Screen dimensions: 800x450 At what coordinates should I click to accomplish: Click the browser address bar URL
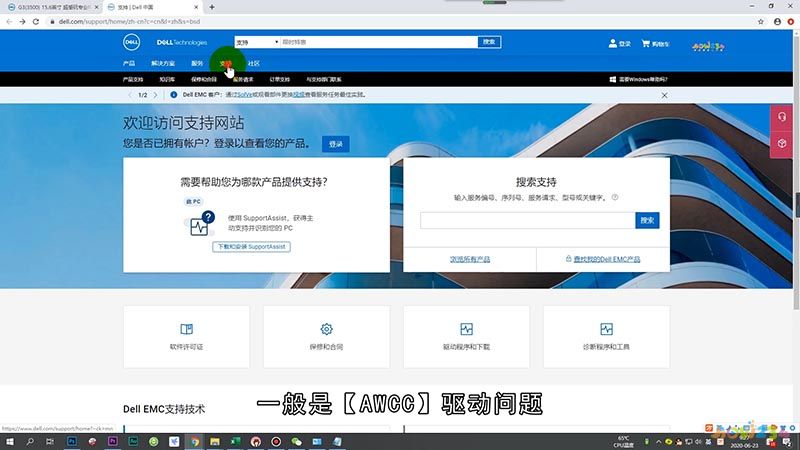point(129,21)
